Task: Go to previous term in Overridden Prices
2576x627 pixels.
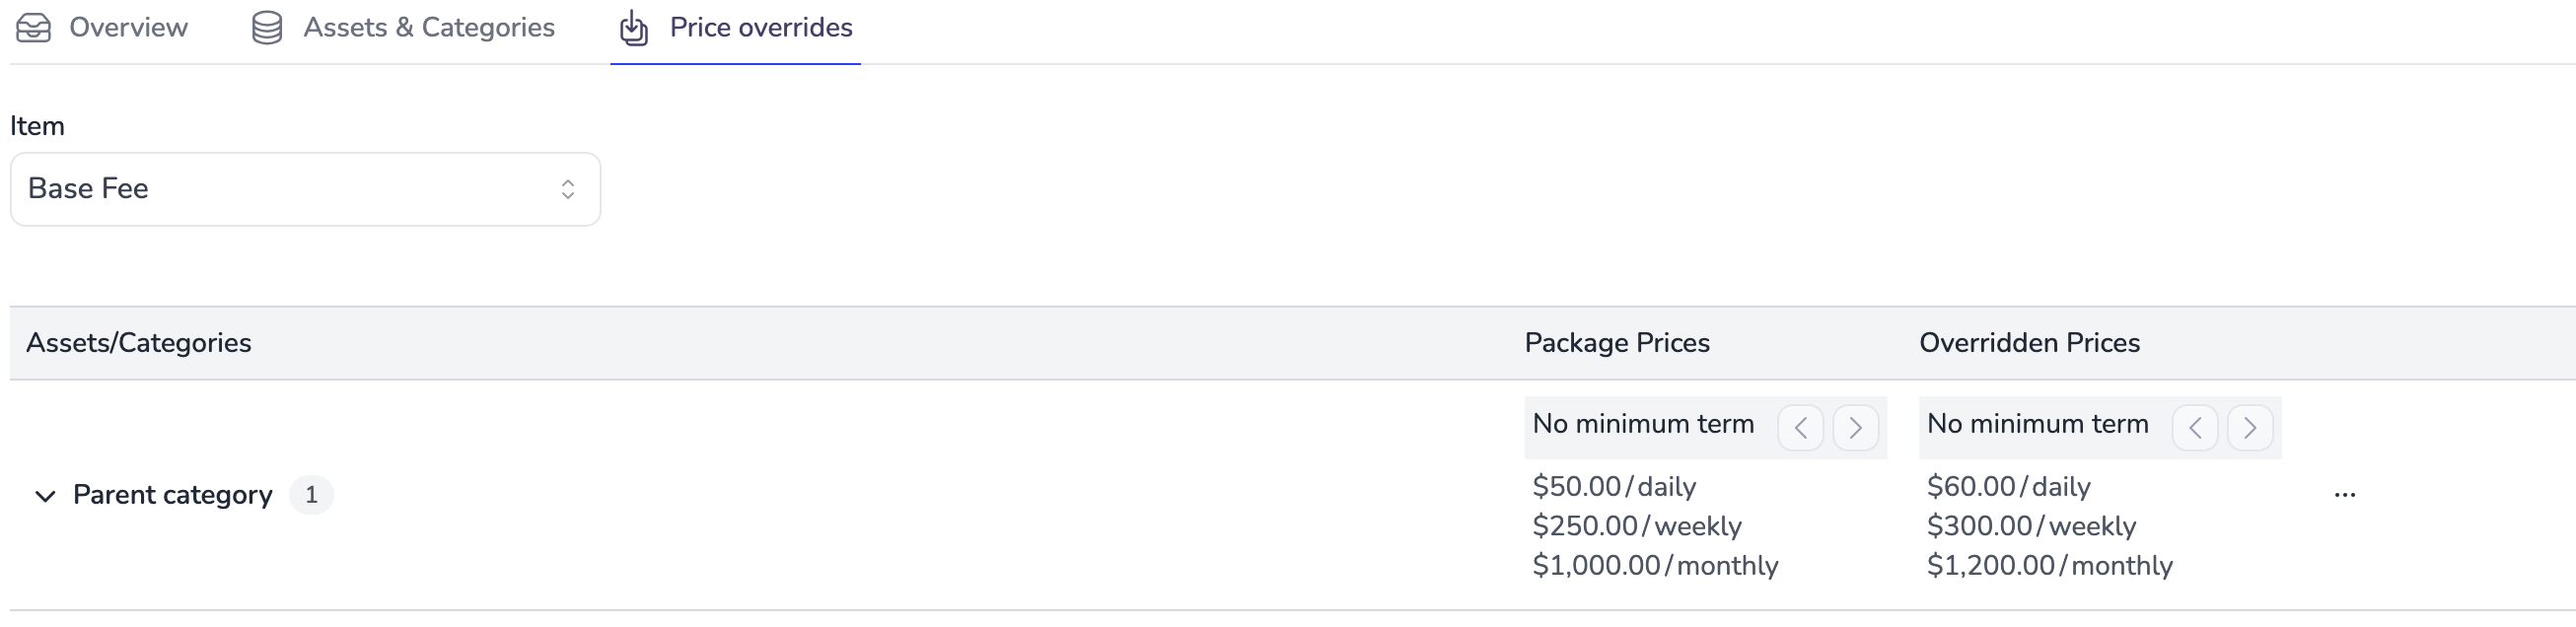Action: click(x=2196, y=428)
